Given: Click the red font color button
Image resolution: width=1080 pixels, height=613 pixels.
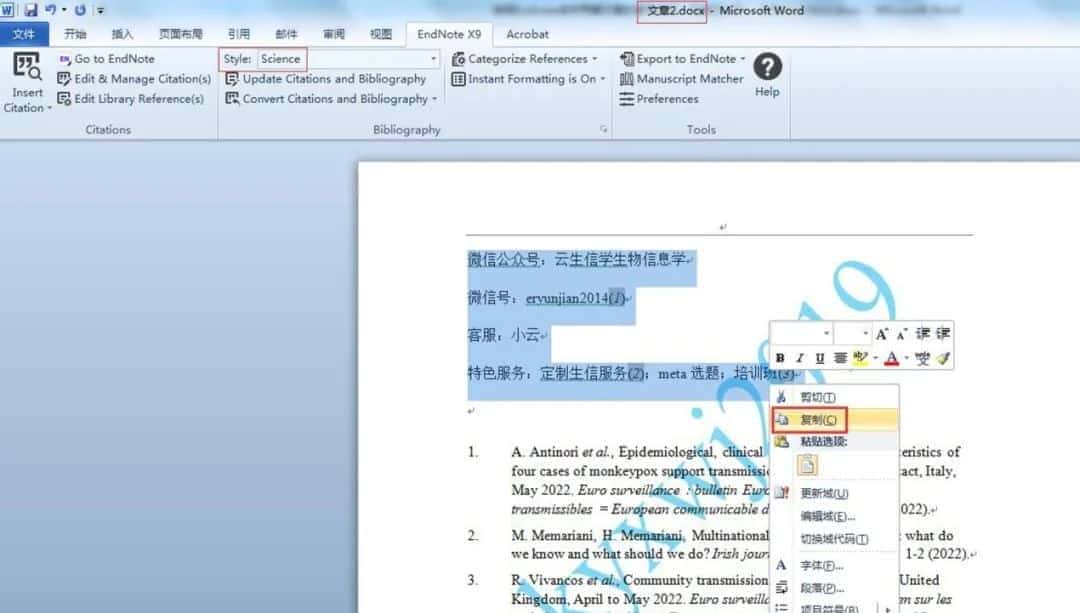Looking at the screenshot, I should pyautogui.click(x=893, y=358).
